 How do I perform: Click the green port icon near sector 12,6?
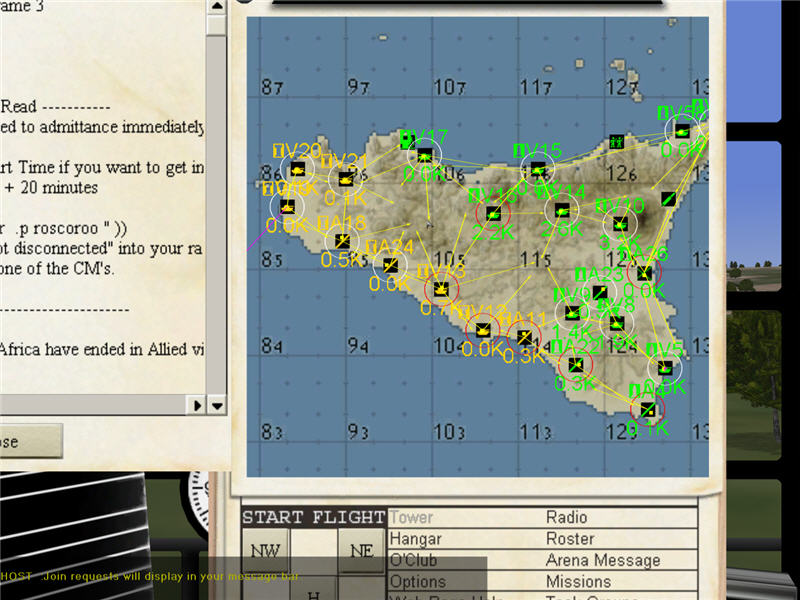coord(617,142)
